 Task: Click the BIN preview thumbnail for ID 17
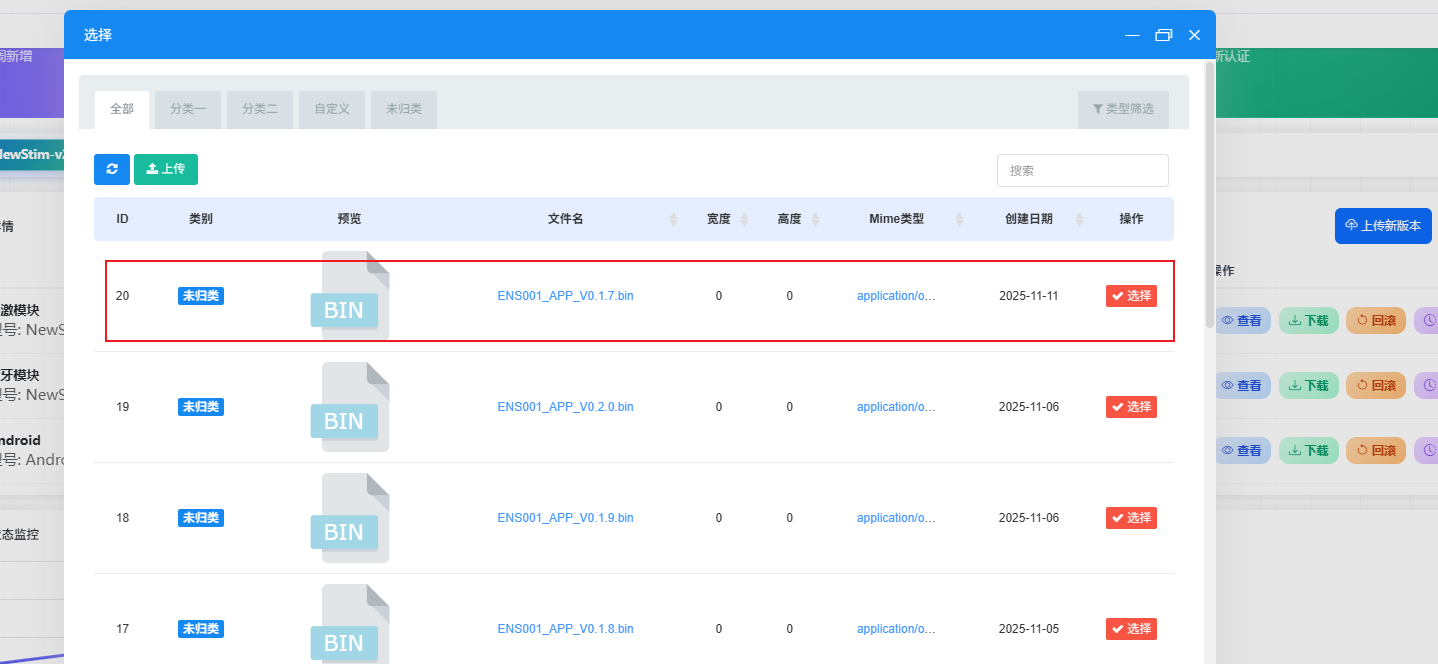click(x=349, y=624)
